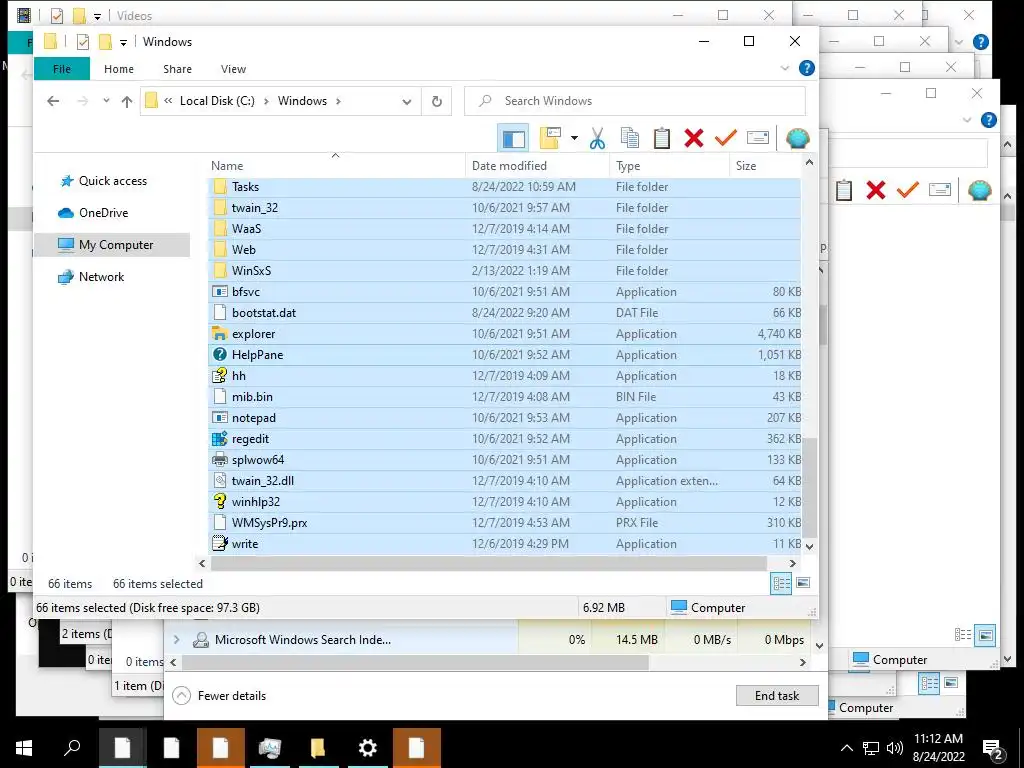Open the volume speaker tray icon

[895, 748]
